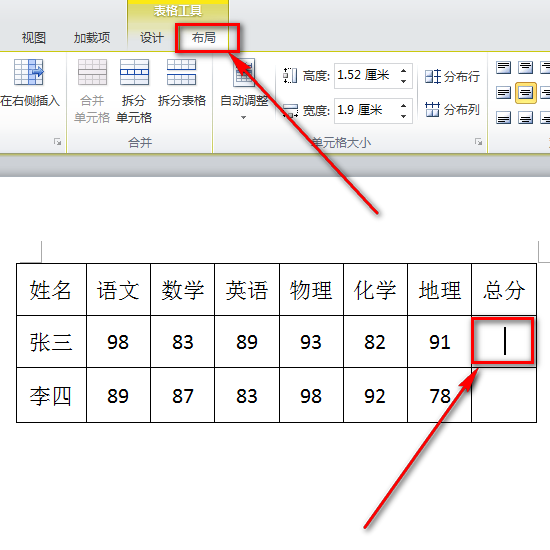Switch to the 视图 (View) tab
Screen dimensions: 550x550
[34, 38]
